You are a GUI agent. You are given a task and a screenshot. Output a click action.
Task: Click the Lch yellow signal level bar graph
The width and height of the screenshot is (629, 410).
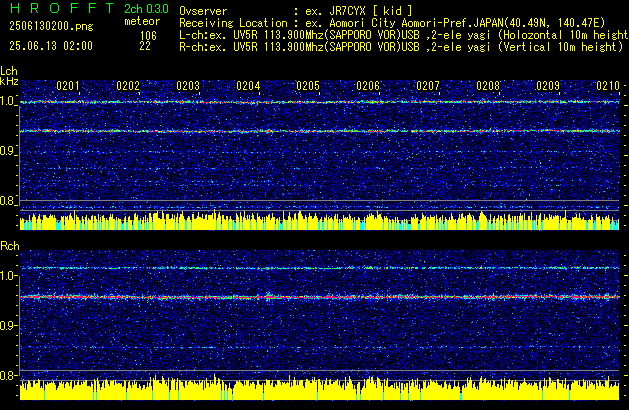(x=319, y=221)
